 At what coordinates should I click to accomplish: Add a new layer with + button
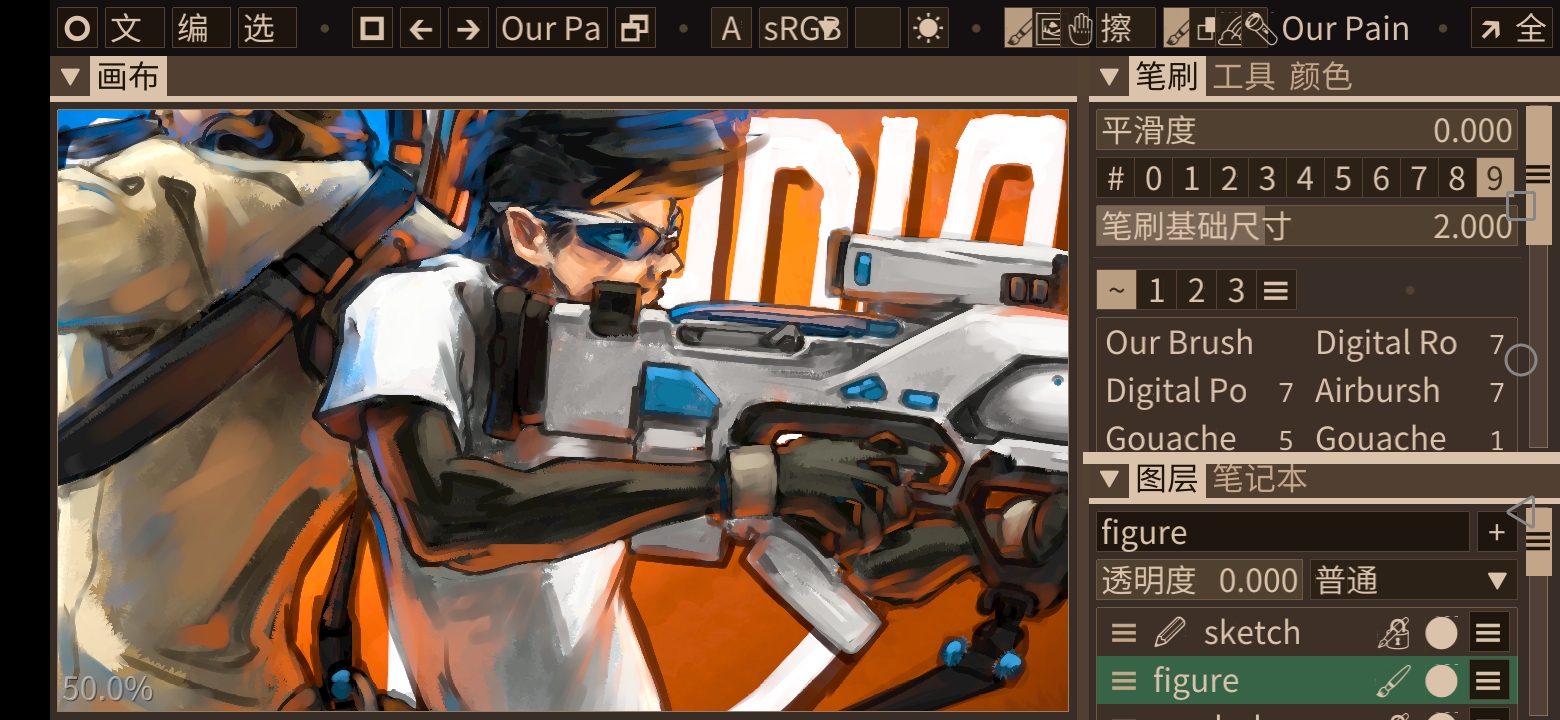1497,532
